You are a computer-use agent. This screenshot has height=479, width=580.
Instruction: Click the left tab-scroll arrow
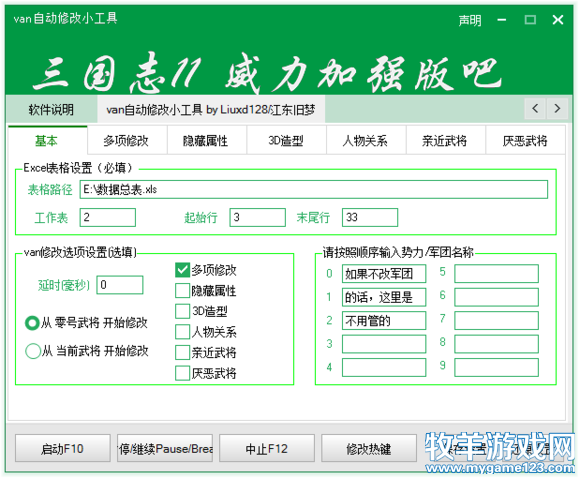tap(535, 109)
